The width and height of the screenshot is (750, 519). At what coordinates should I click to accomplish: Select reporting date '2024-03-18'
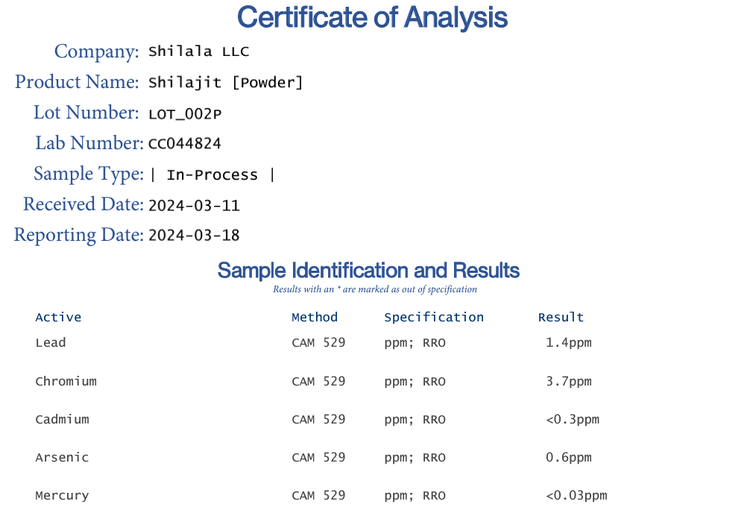tap(194, 235)
